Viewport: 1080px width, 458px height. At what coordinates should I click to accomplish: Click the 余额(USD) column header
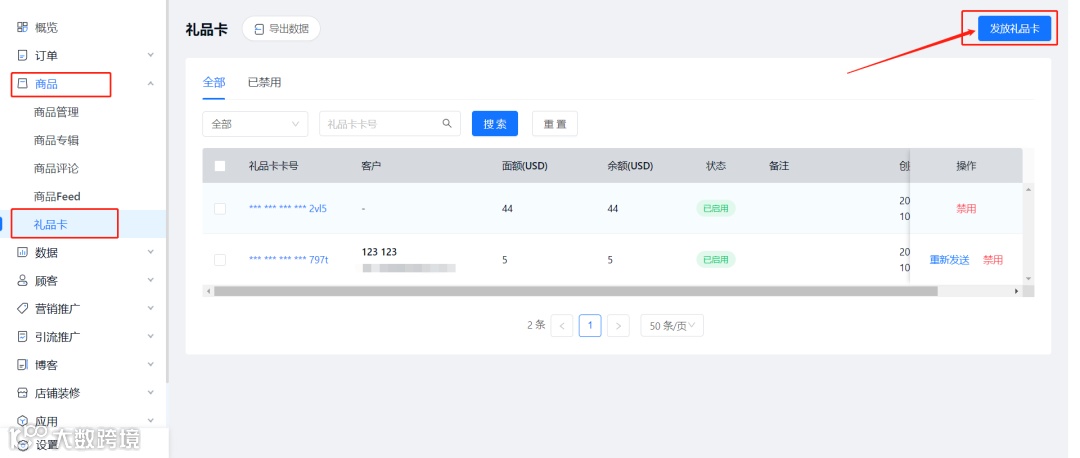(630, 166)
